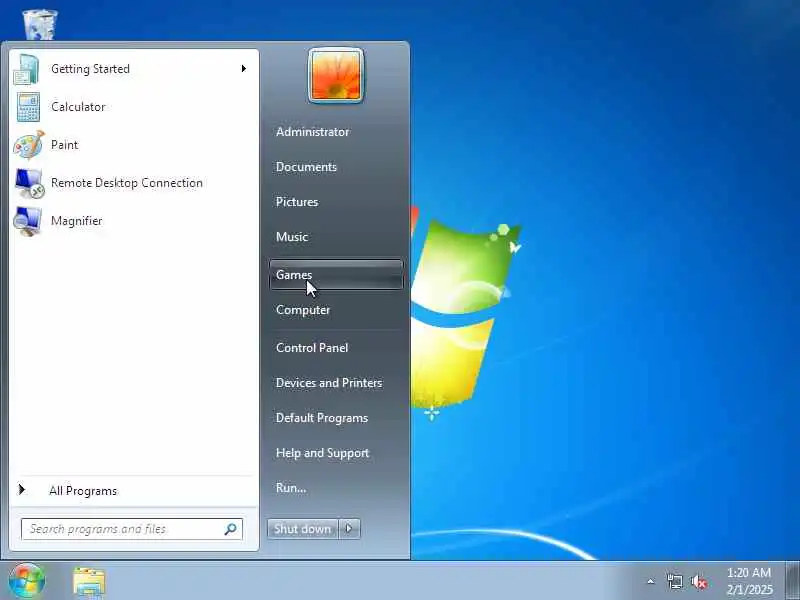Open the Magnifier icon

coord(28,221)
